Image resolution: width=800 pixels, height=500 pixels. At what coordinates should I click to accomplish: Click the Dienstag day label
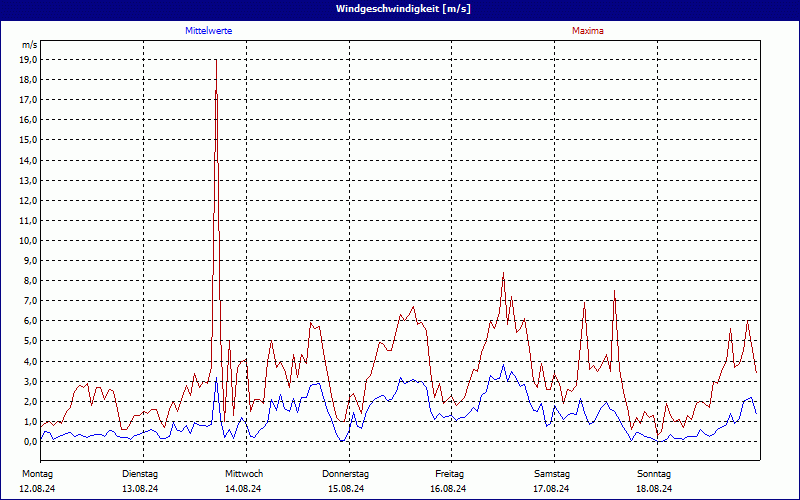(x=140, y=473)
